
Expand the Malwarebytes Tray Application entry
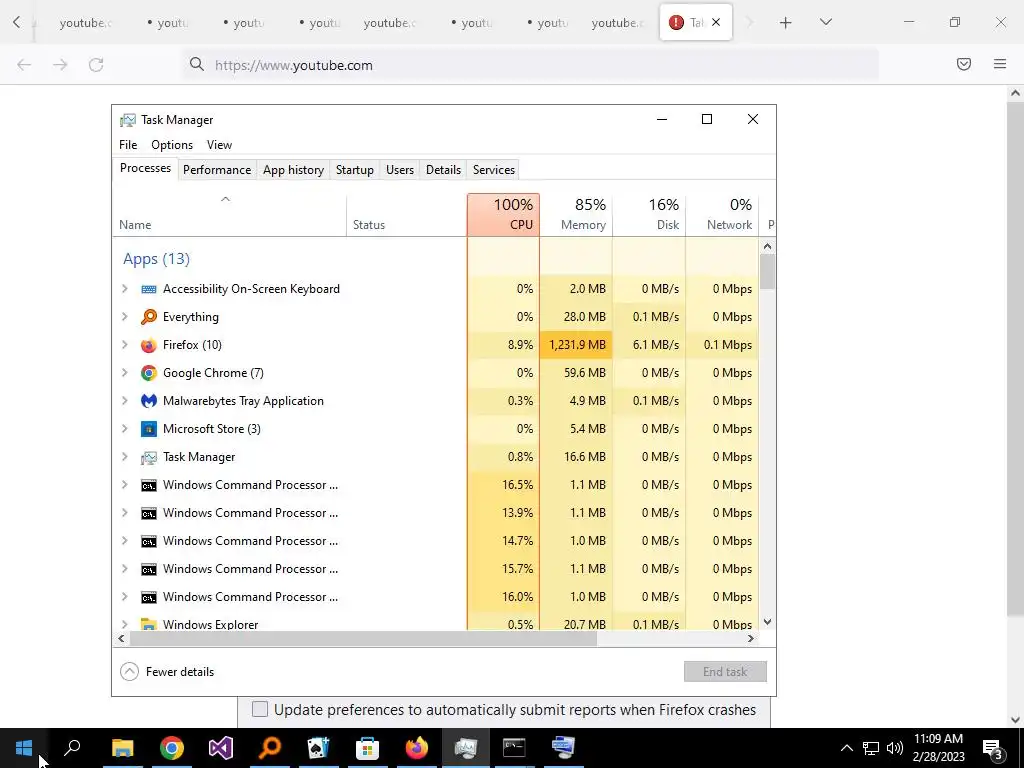(x=125, y=401)
